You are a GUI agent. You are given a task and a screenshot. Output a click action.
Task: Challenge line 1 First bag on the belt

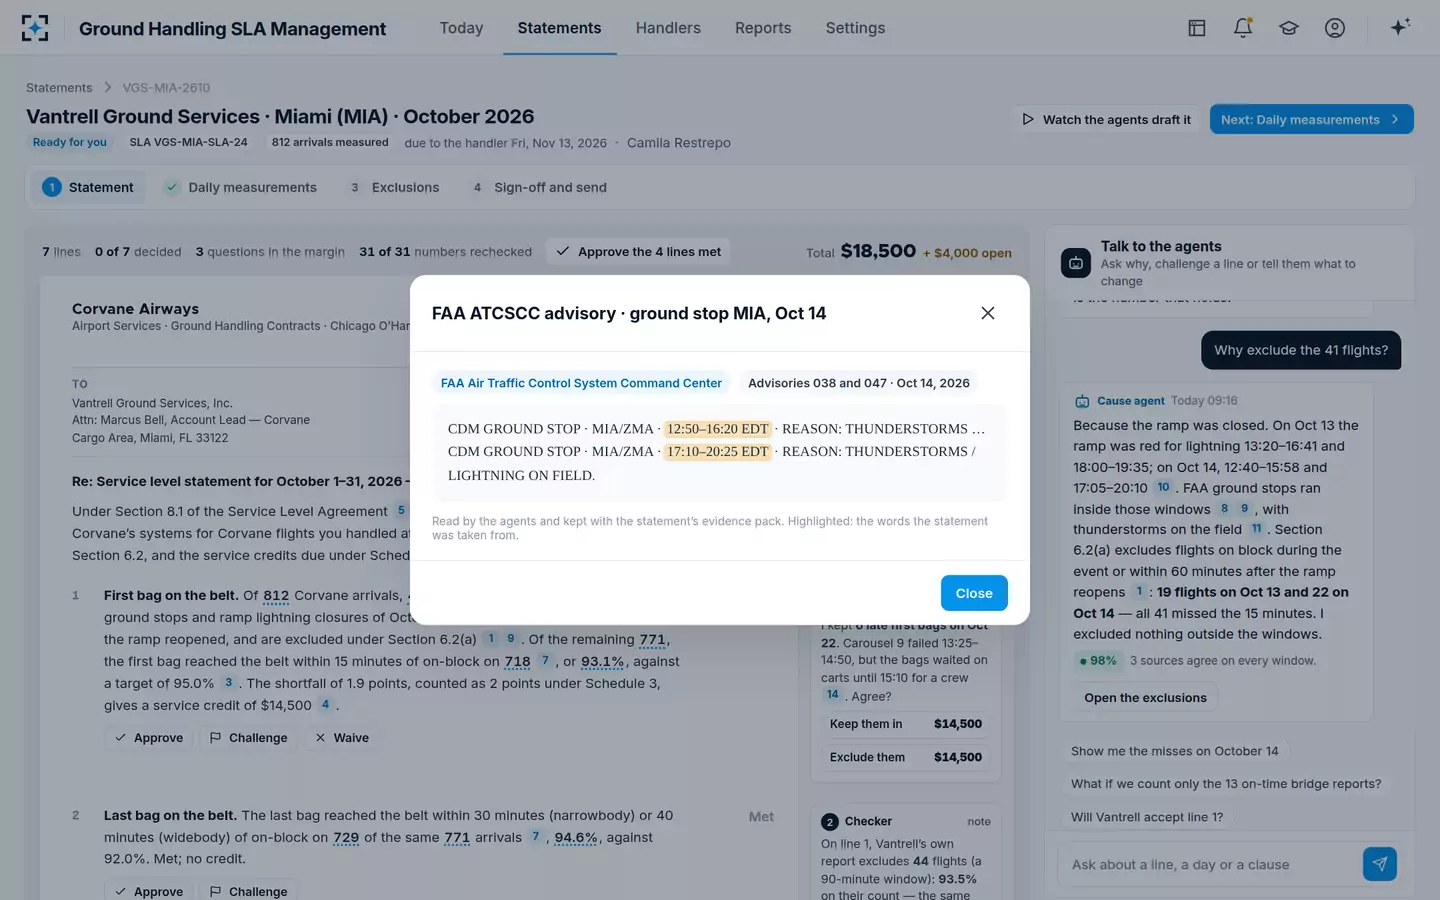click(248, 738)
